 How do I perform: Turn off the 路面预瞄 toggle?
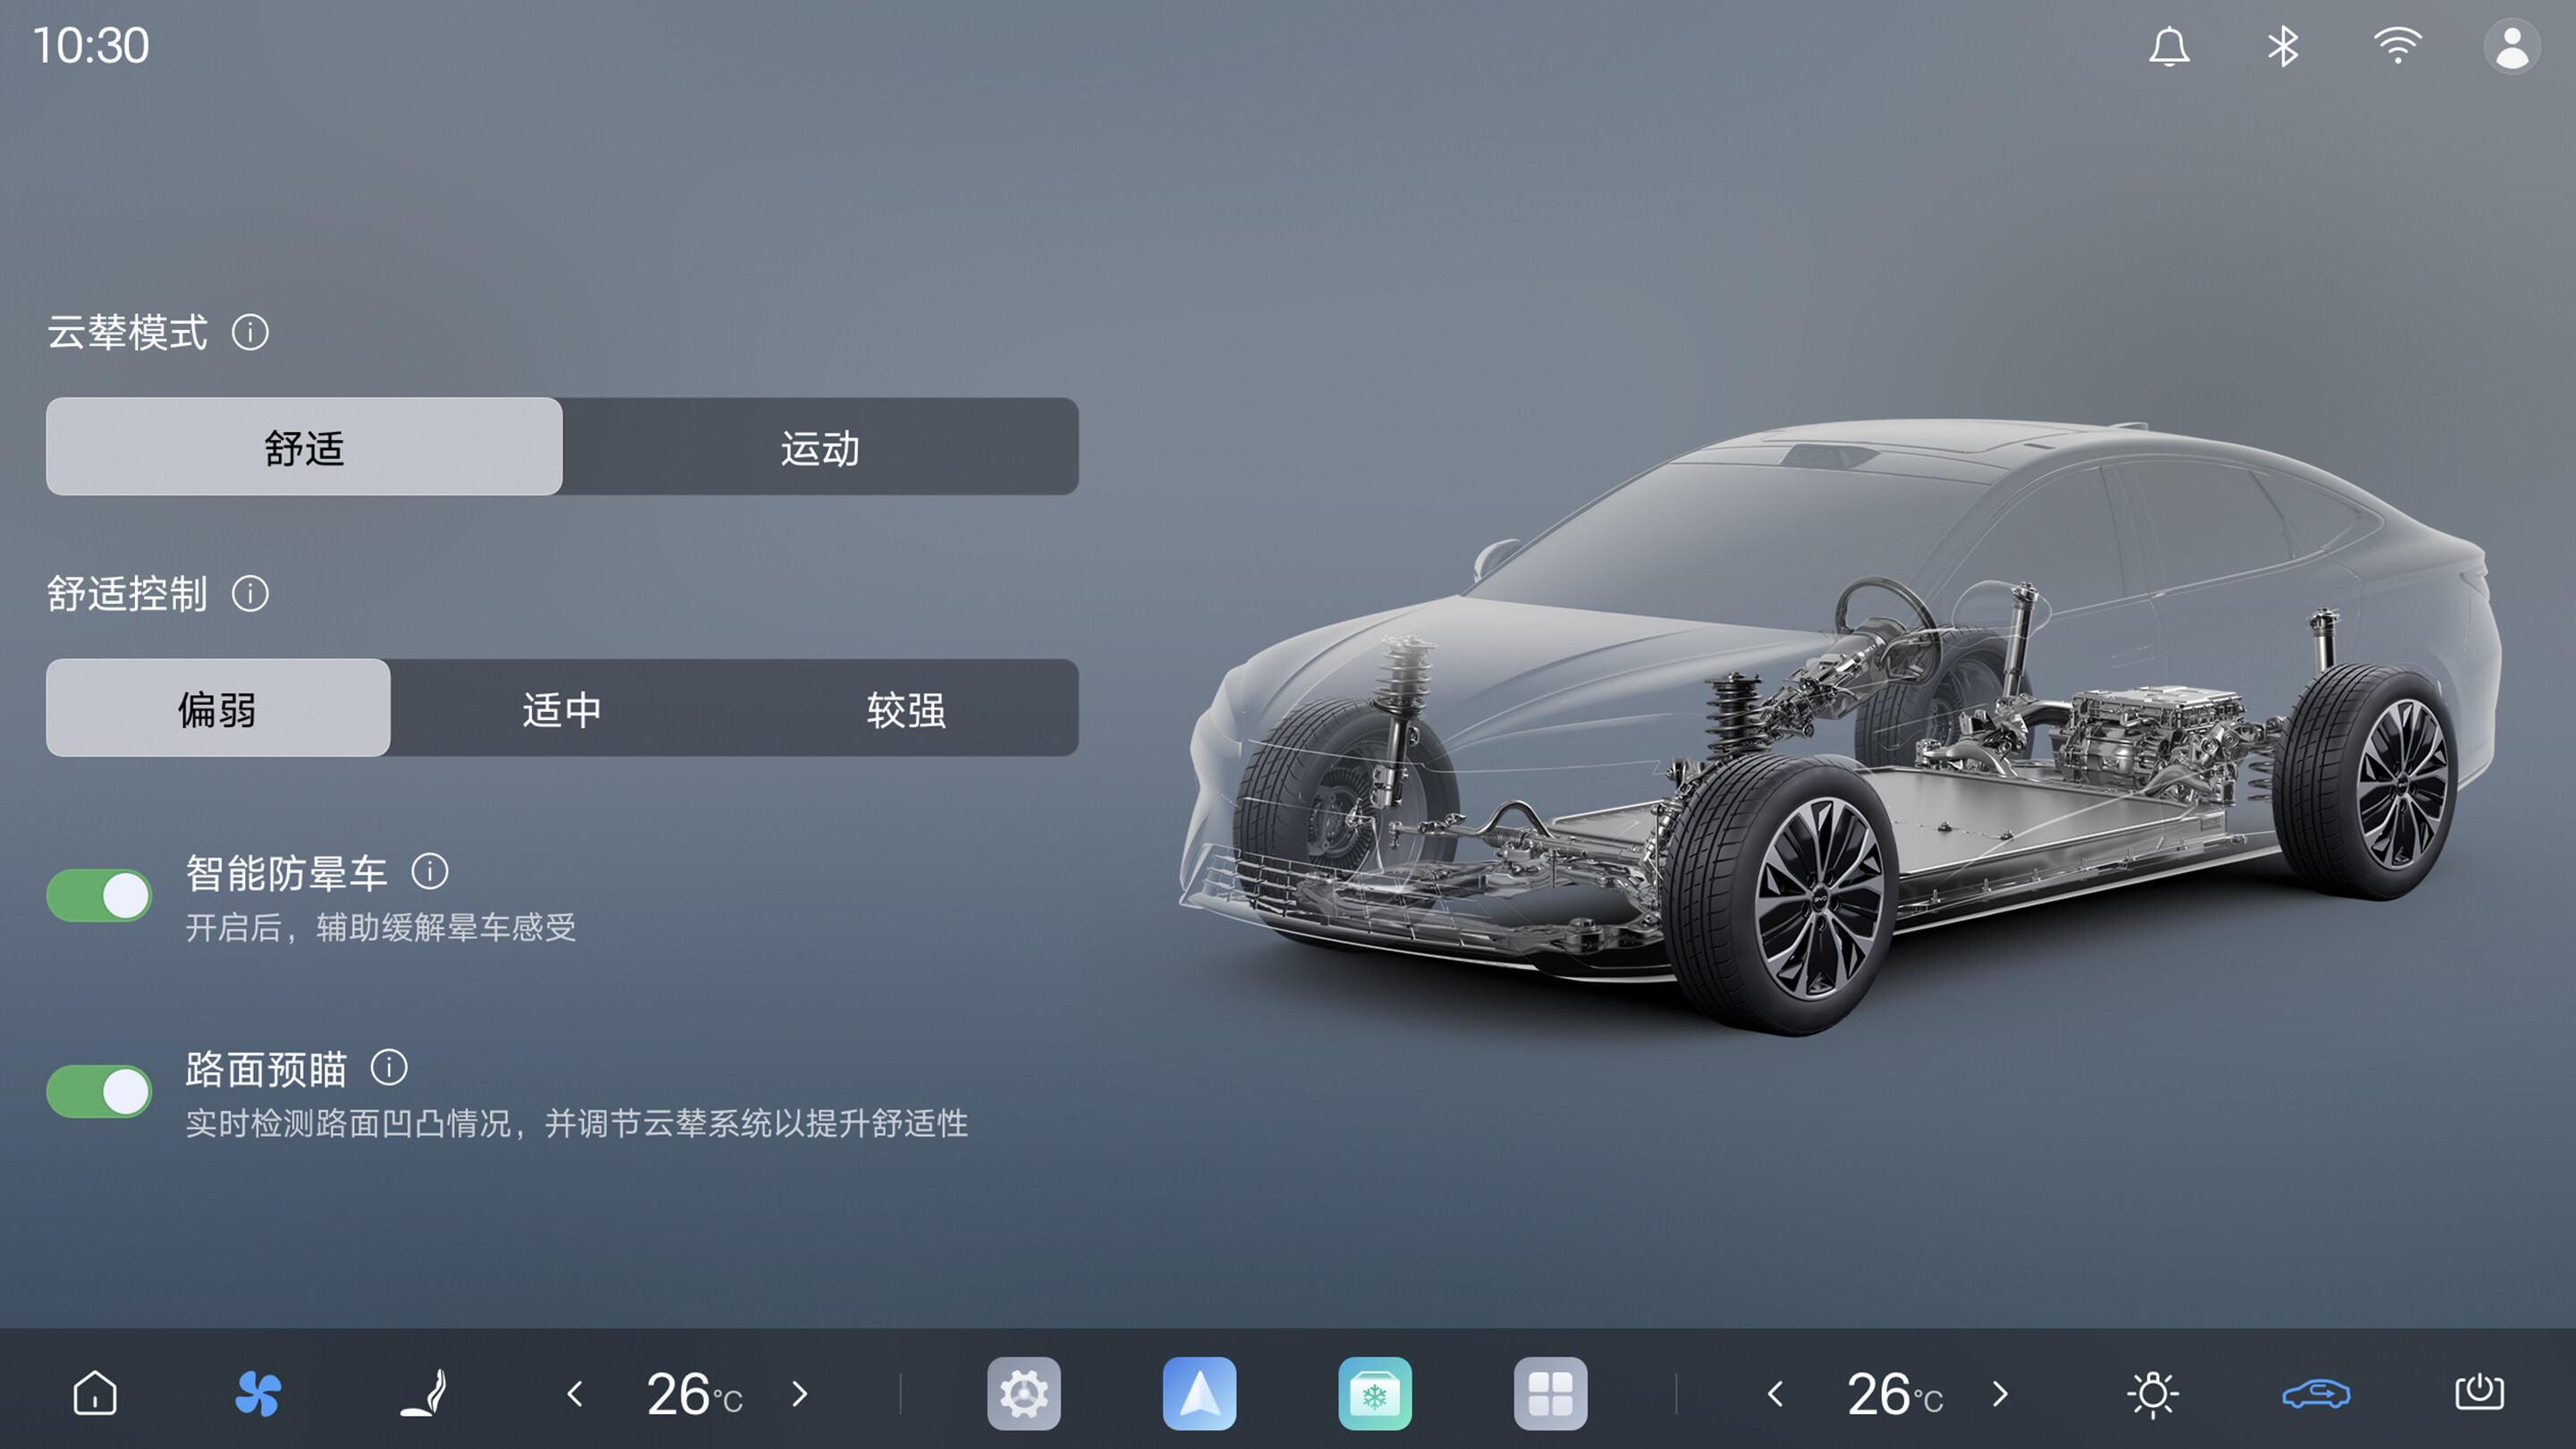[x=99, y=1090]
